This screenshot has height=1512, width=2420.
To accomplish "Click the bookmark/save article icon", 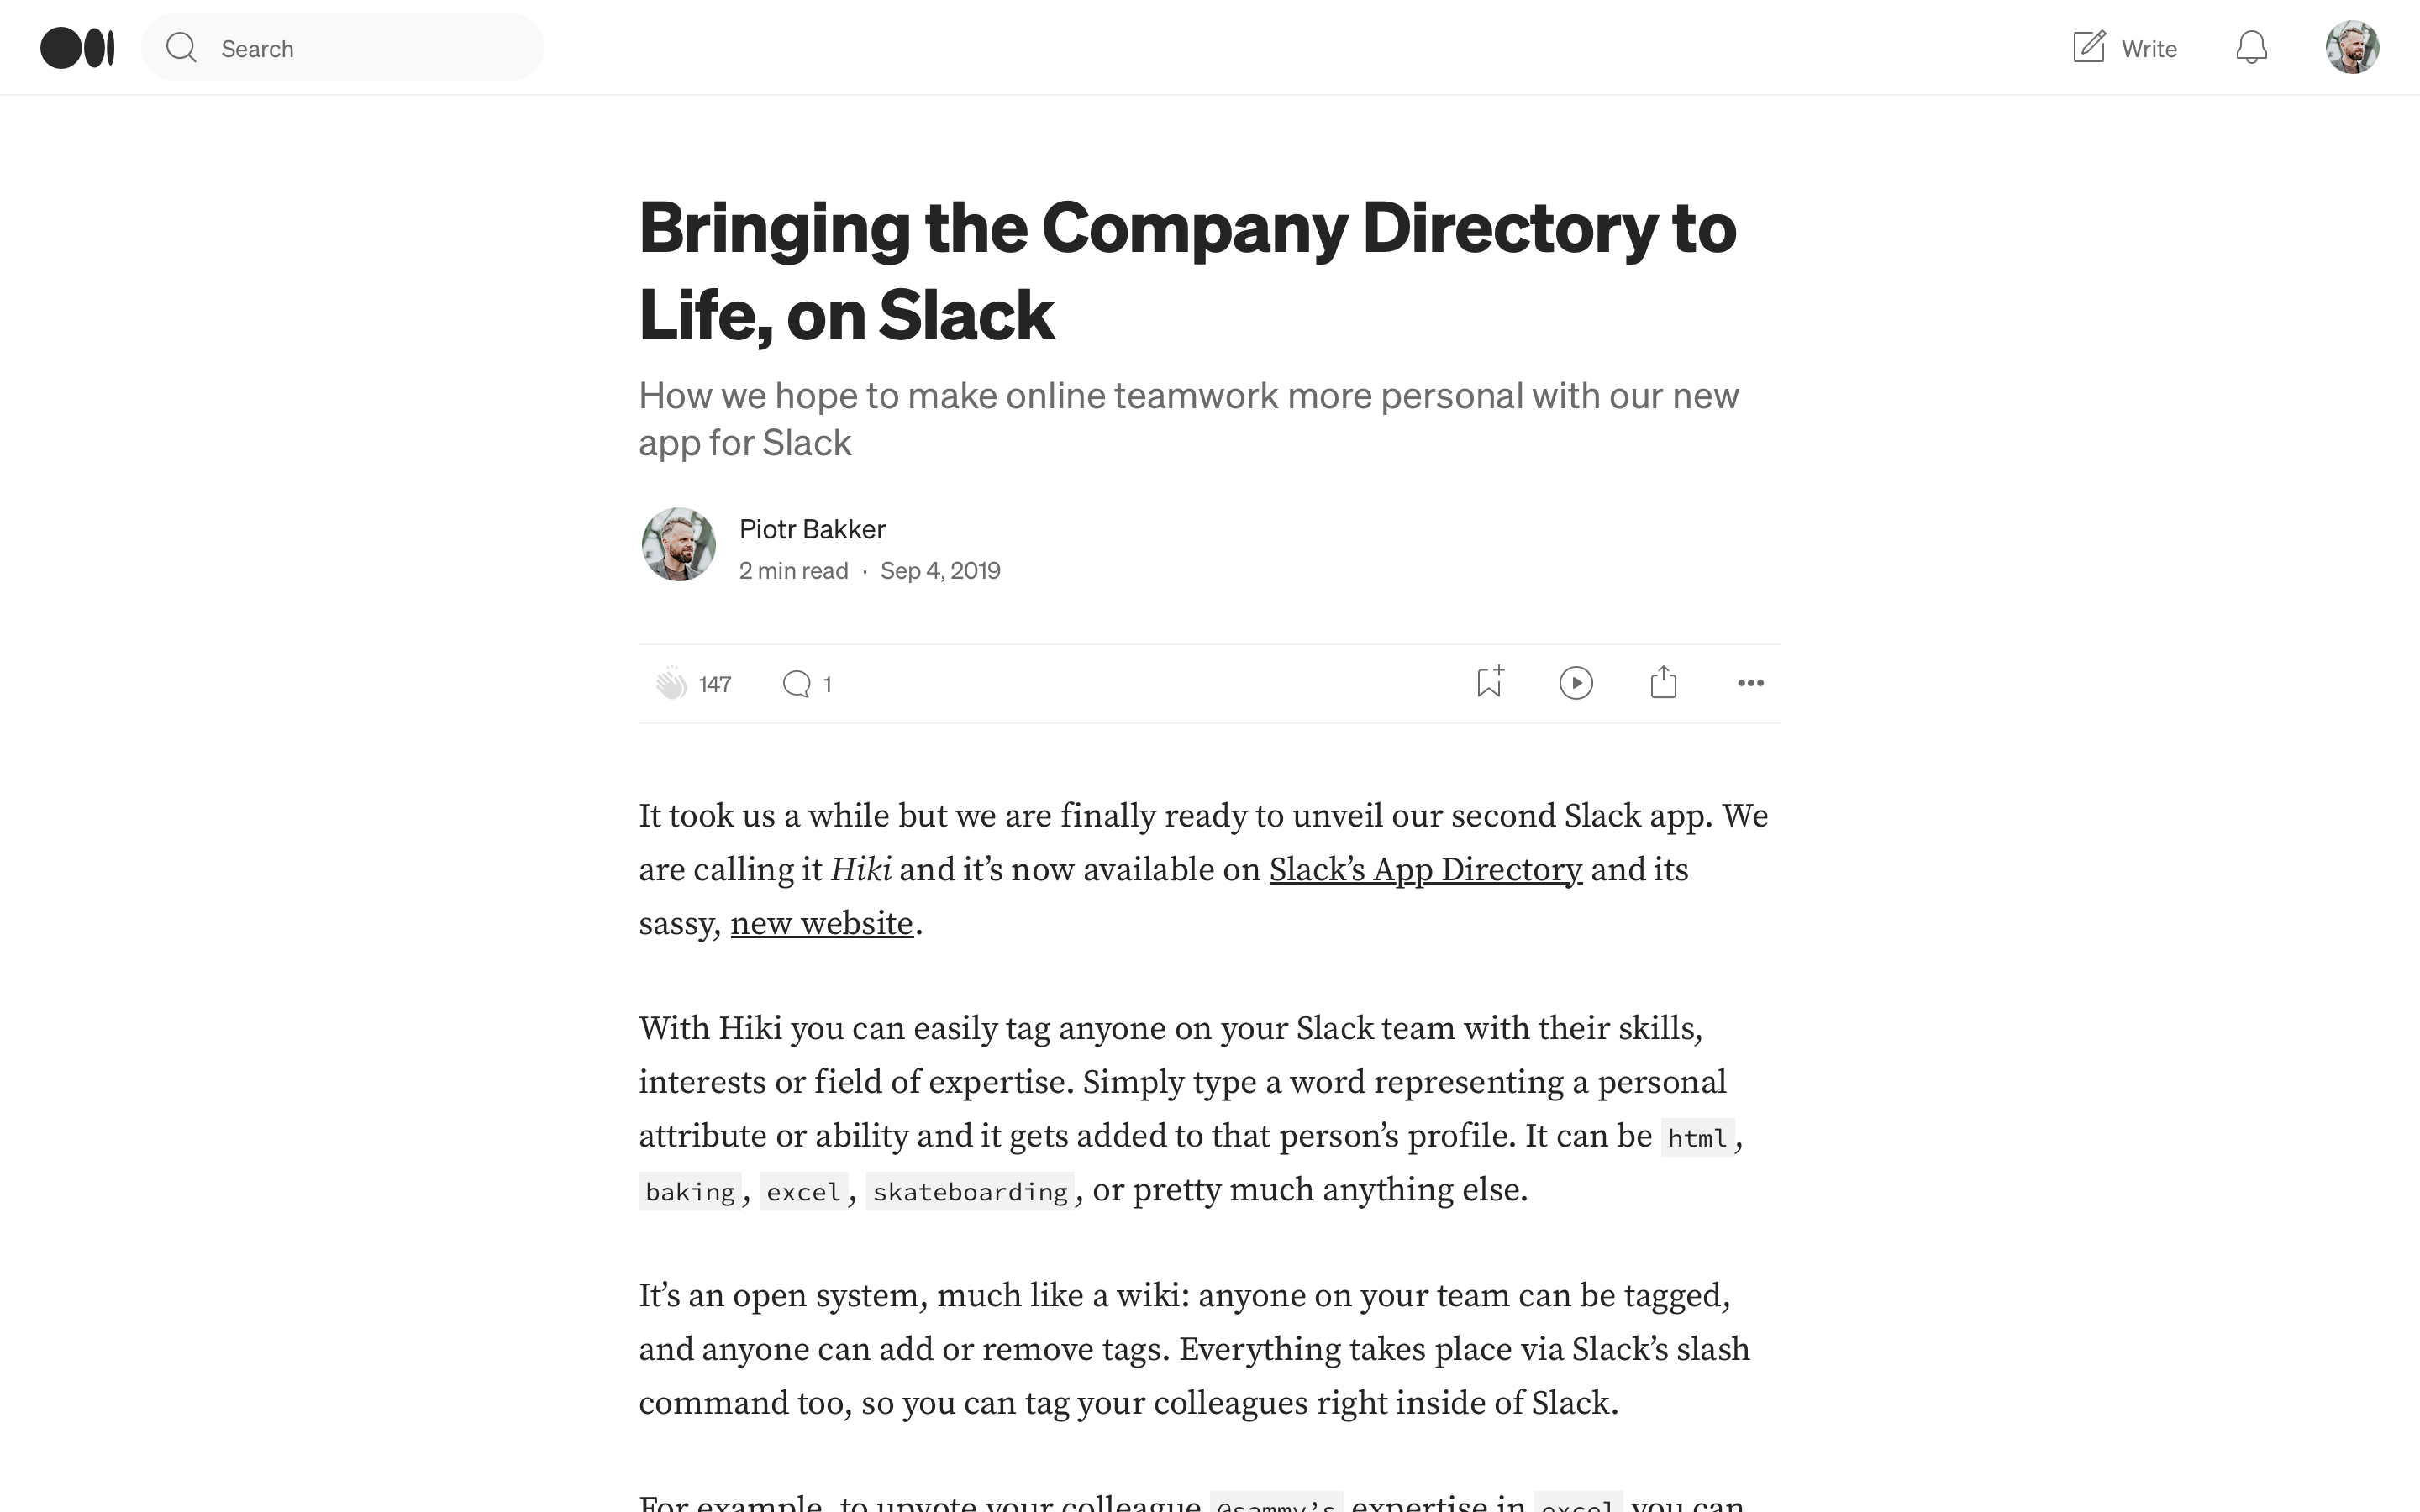I will click(1488, 681).
